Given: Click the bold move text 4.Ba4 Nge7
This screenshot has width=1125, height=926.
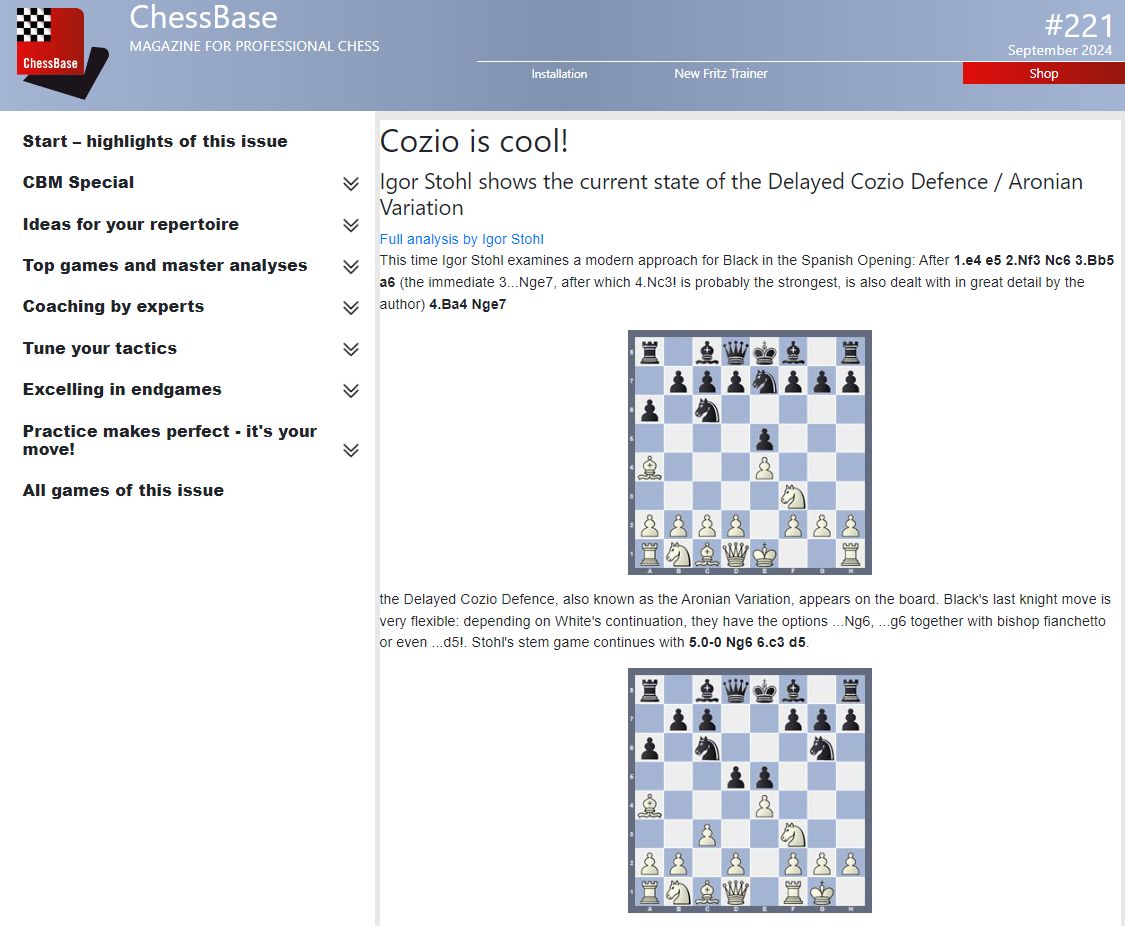Looking at the screenshot, I should tap(468, 304).
